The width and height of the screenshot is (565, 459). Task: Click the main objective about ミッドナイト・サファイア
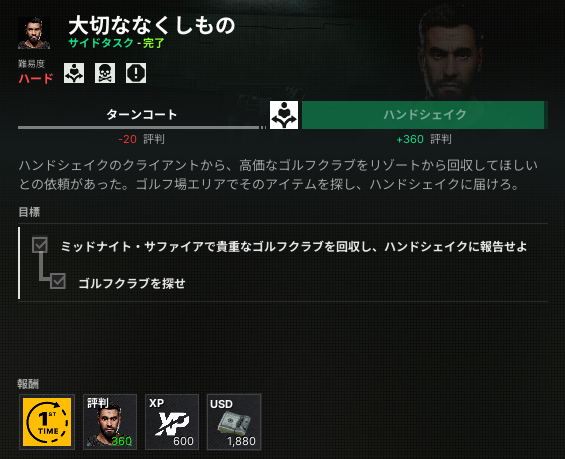coord(294,247)
